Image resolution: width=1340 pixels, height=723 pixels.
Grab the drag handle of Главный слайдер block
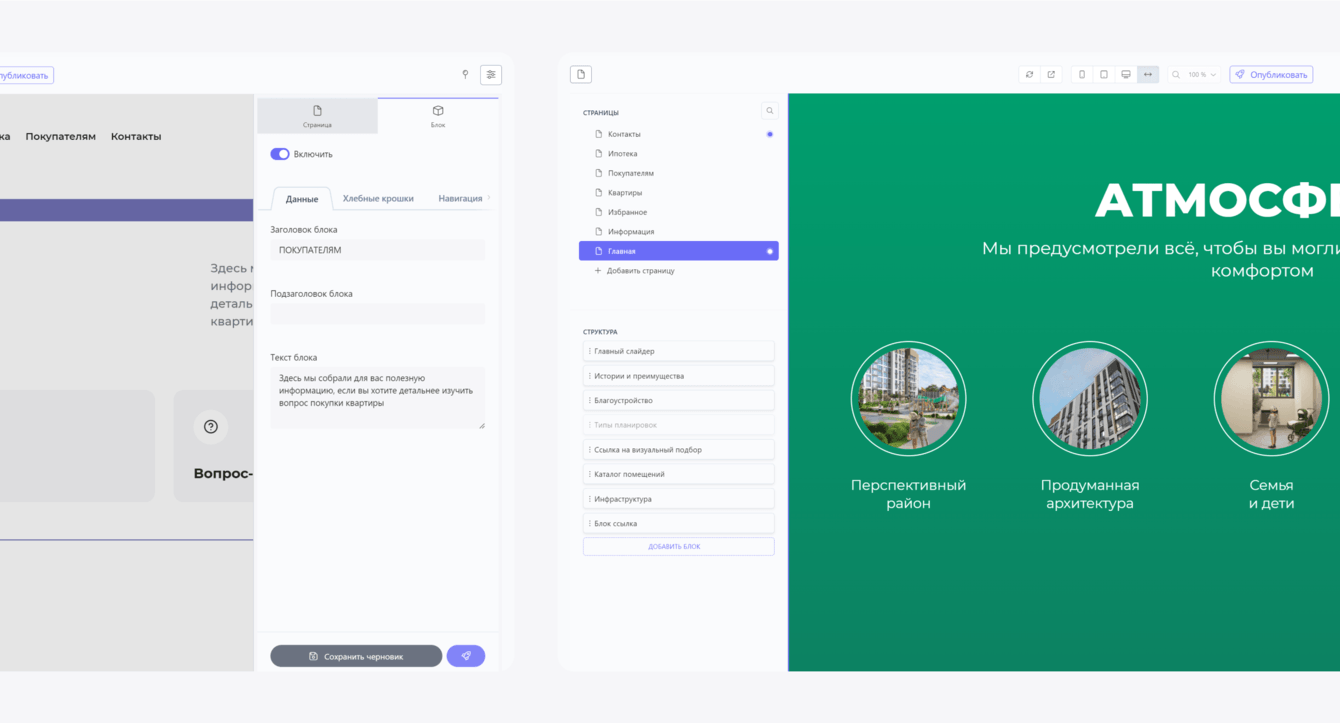click(x=589, y=351)
